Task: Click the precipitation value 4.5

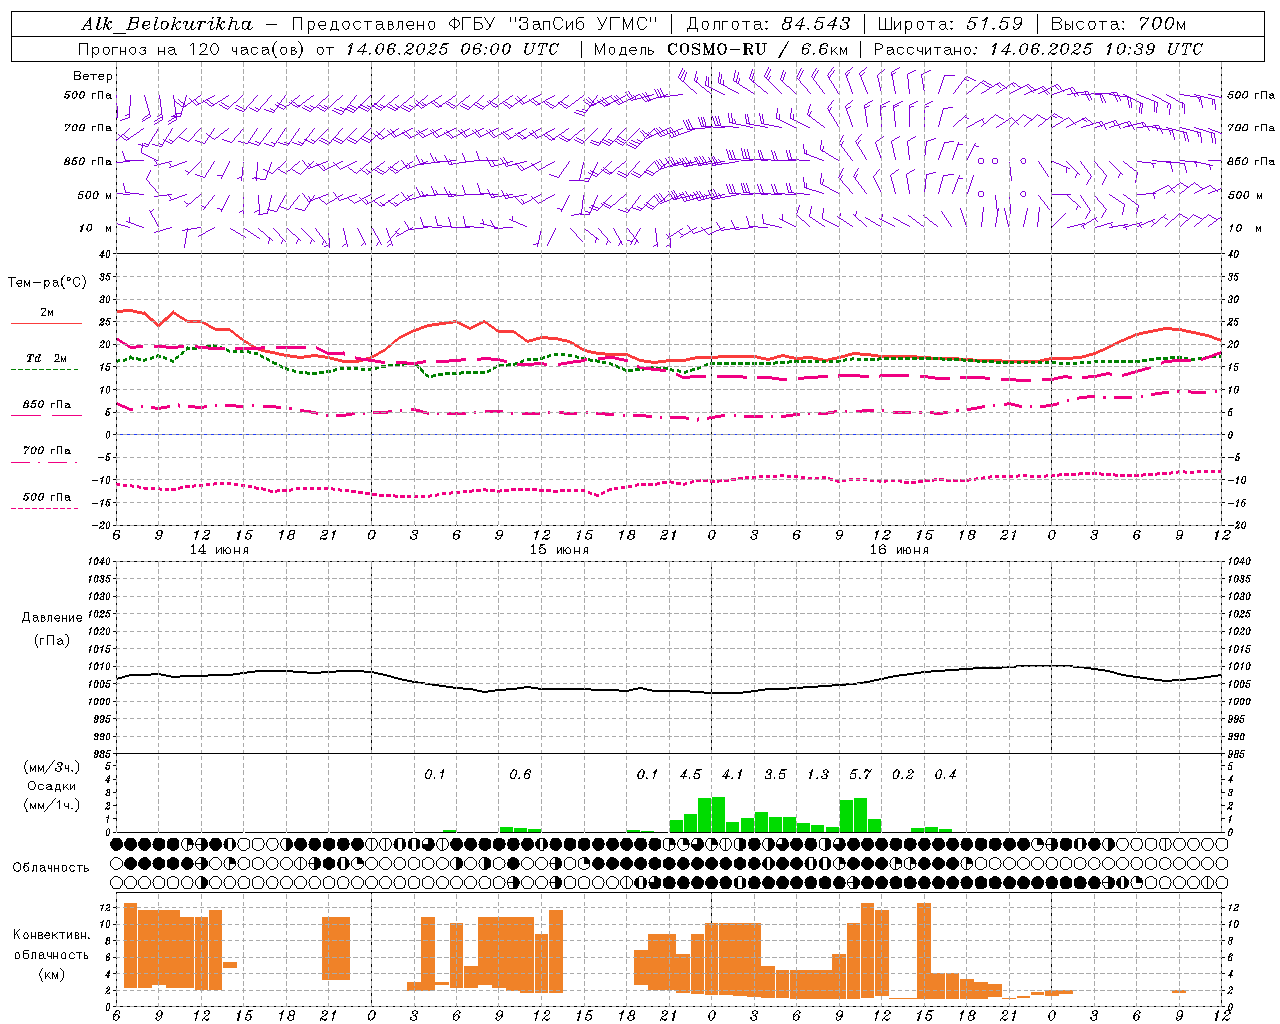Action: [690, 774]
